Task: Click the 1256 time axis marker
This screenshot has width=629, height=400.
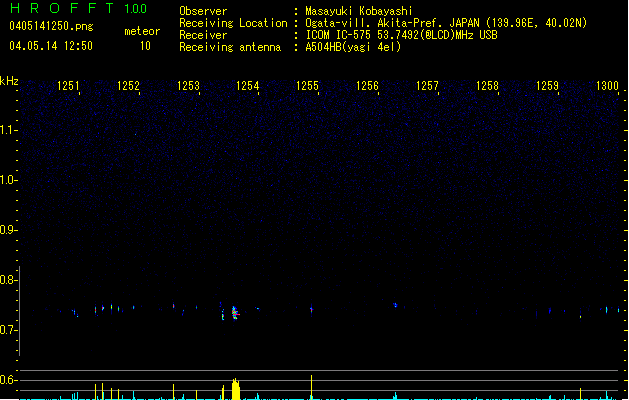Action: 367,85
